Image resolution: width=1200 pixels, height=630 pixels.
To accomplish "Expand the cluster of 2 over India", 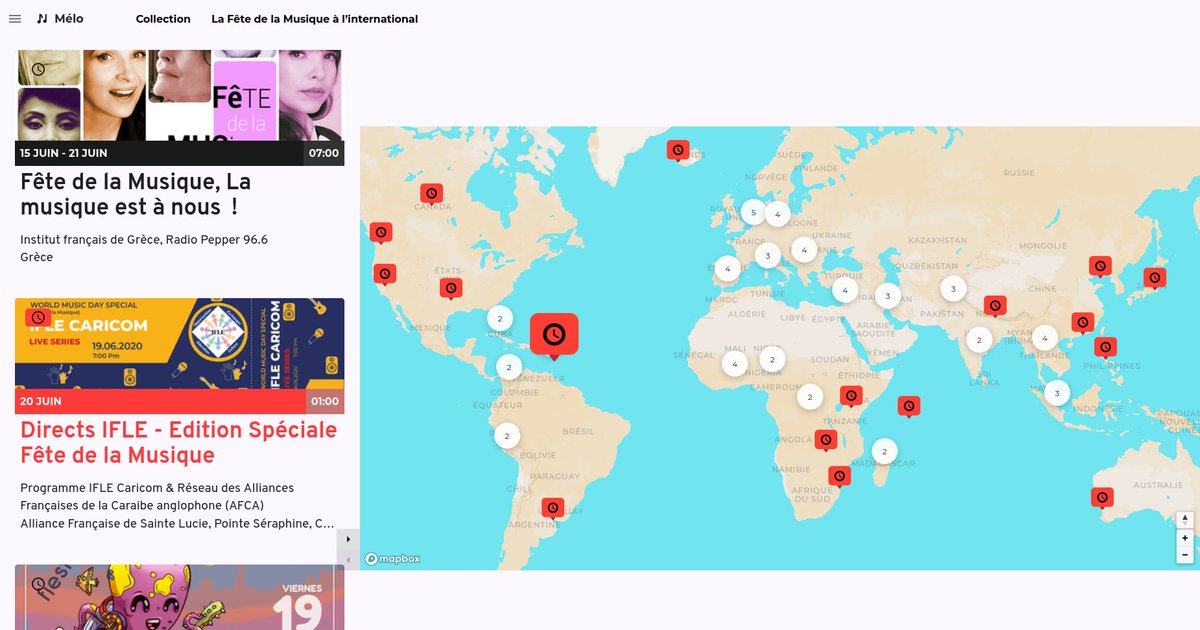I will click(979, 340).
